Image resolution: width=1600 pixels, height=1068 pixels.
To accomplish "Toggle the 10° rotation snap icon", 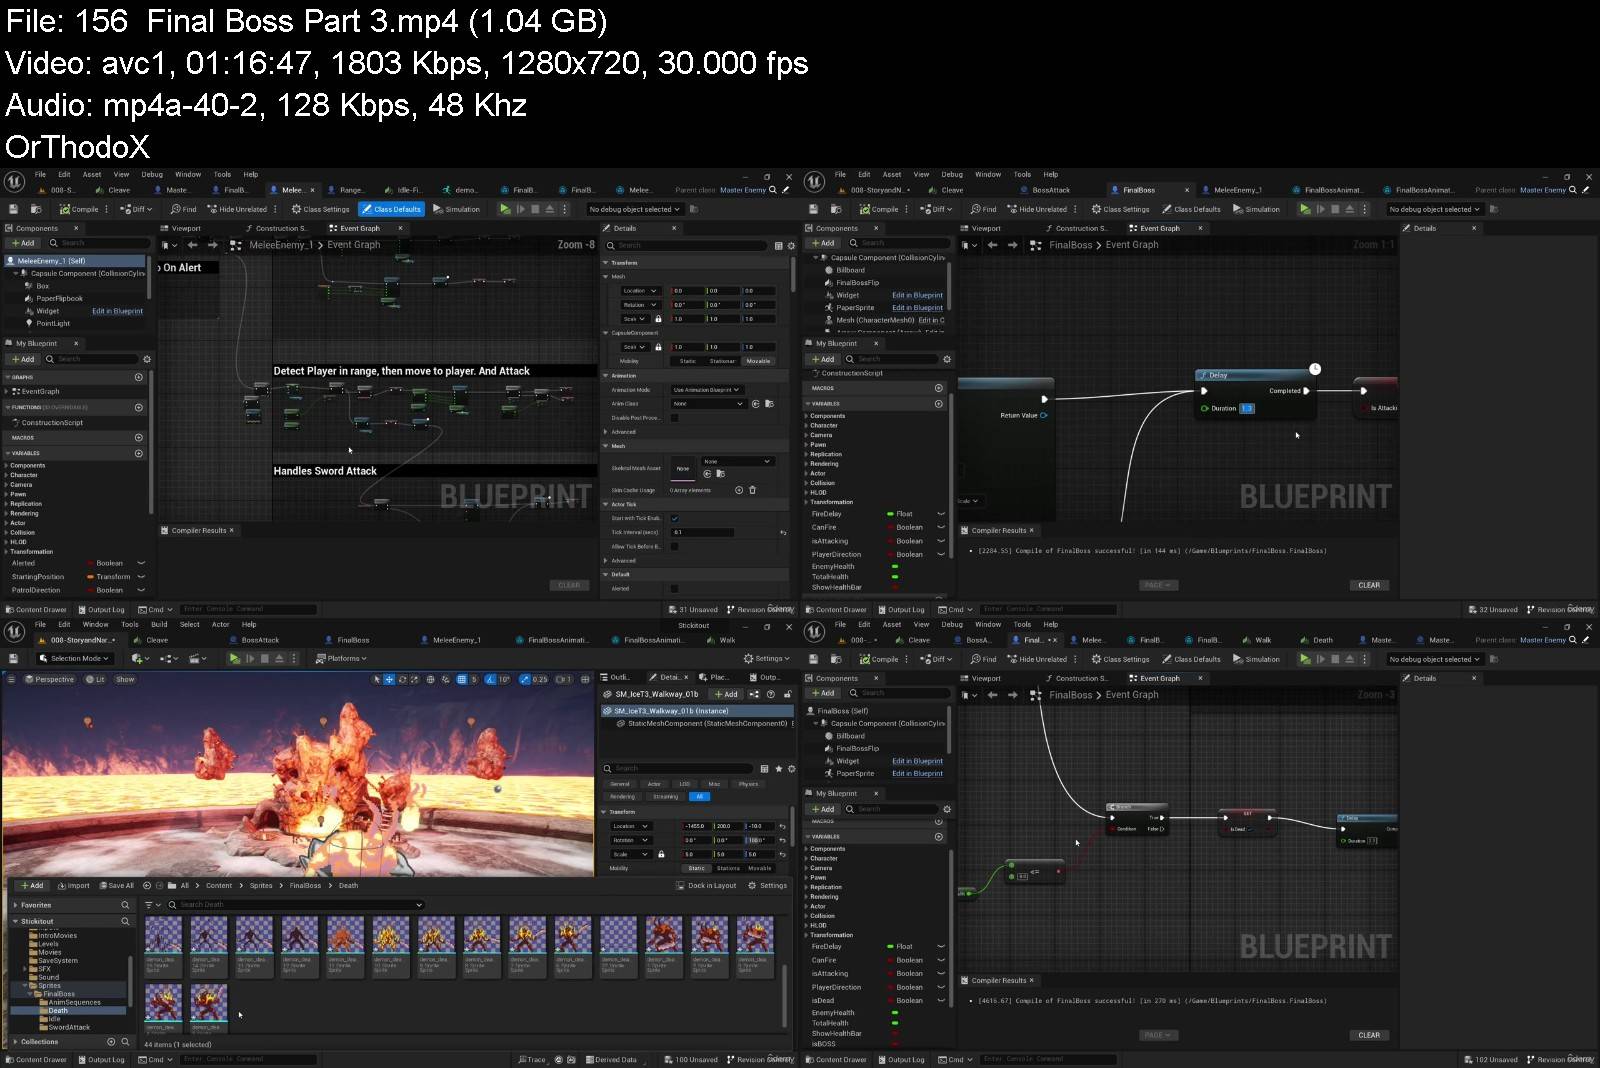I will click(x=491, y=679).
